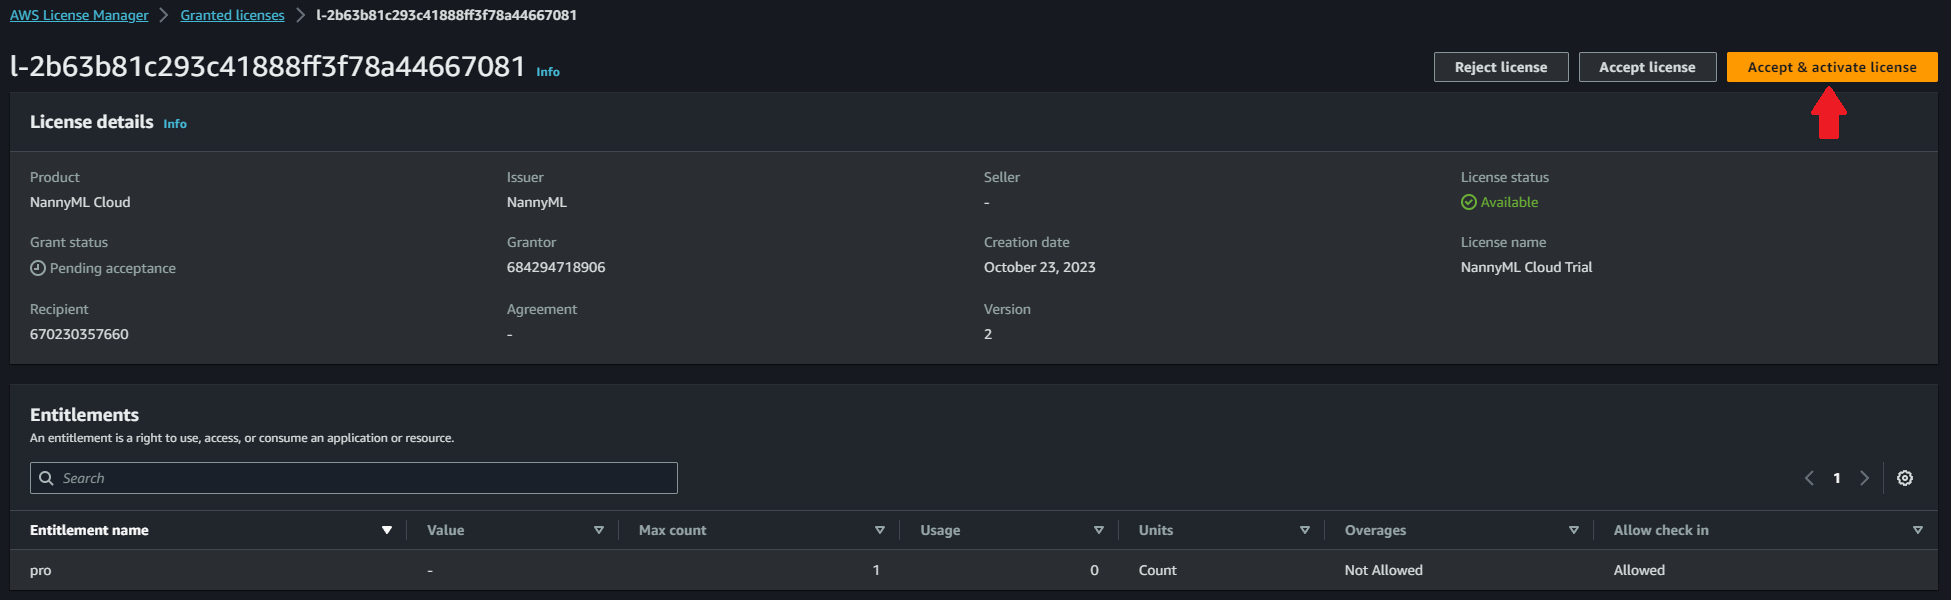Click the Value column sort arrow
Viewport: 1951px width, 600px height.
[x=599, y=530]
